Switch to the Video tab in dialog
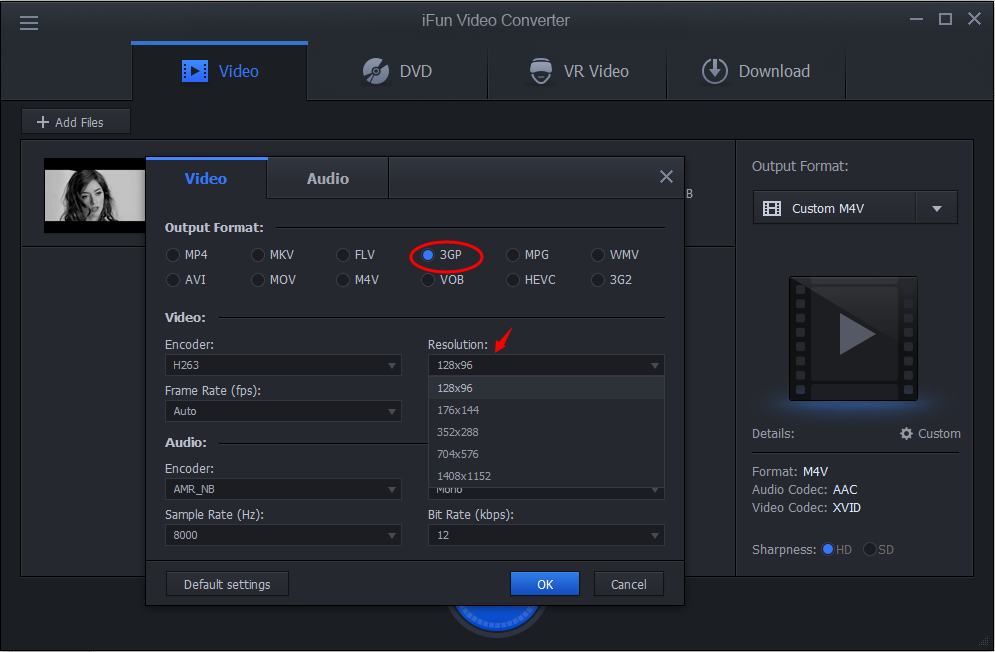995x652 pixels. coord(206,178)
